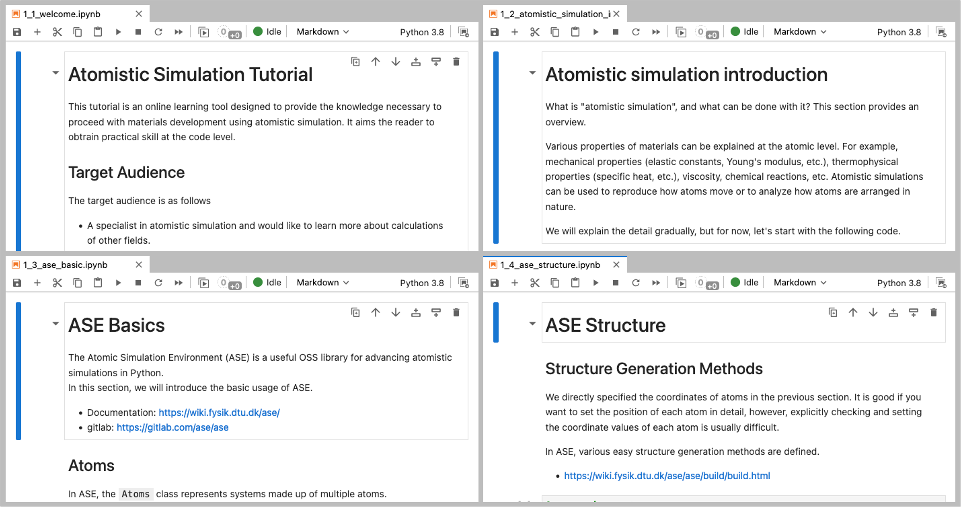Restart and run all cells in 1_1_welcome

[178, 32]
